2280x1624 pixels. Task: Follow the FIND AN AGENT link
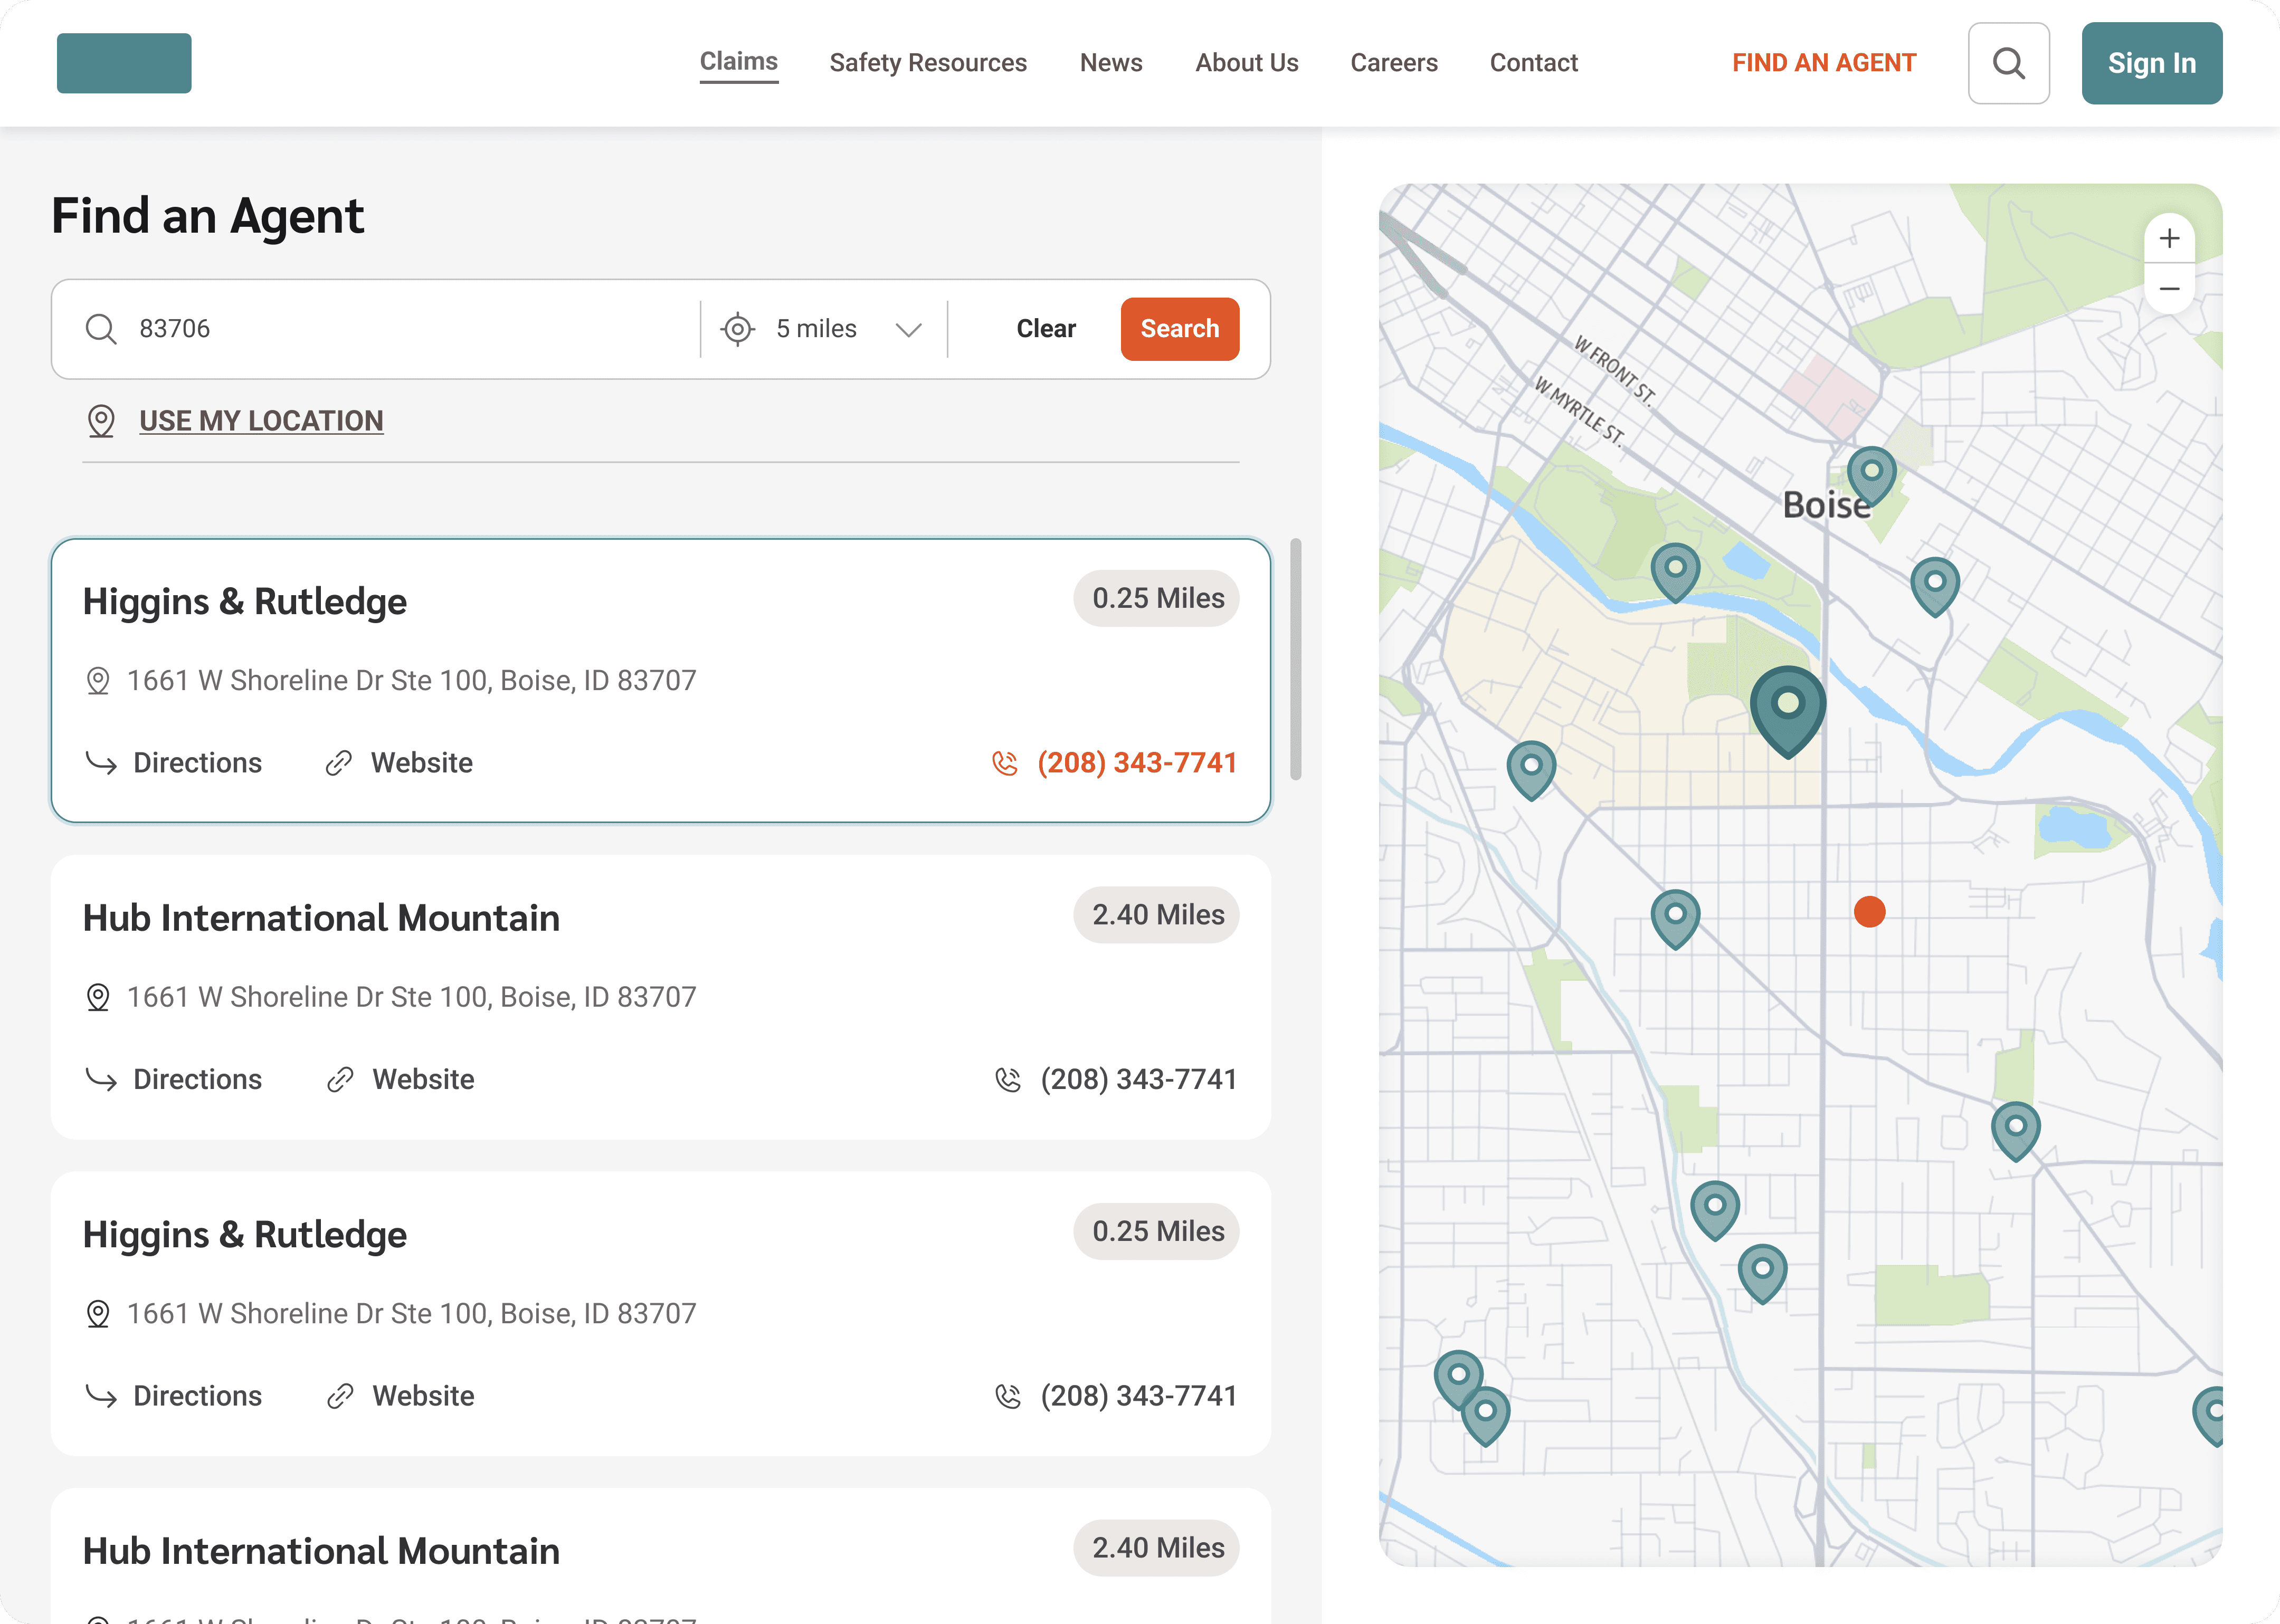(1824, 63)
